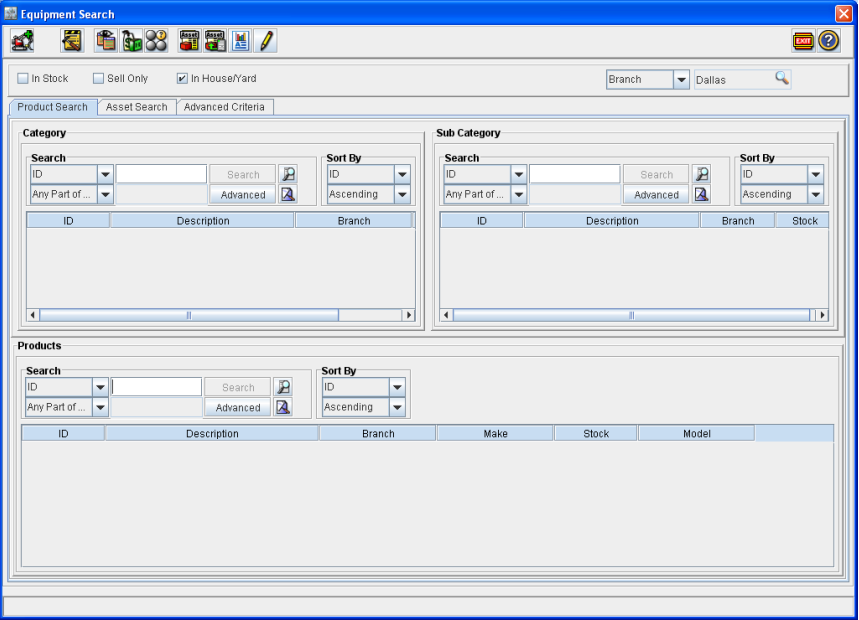Click Category table Description column header
The width and height of the screenshot is (859, 620).
(x=203, y=221)
